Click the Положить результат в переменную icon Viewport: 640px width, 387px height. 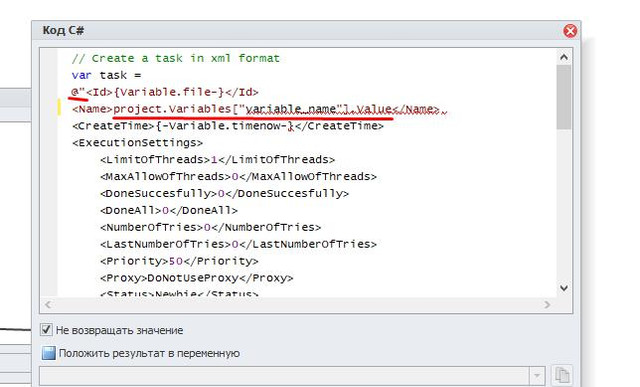[49, 353]
